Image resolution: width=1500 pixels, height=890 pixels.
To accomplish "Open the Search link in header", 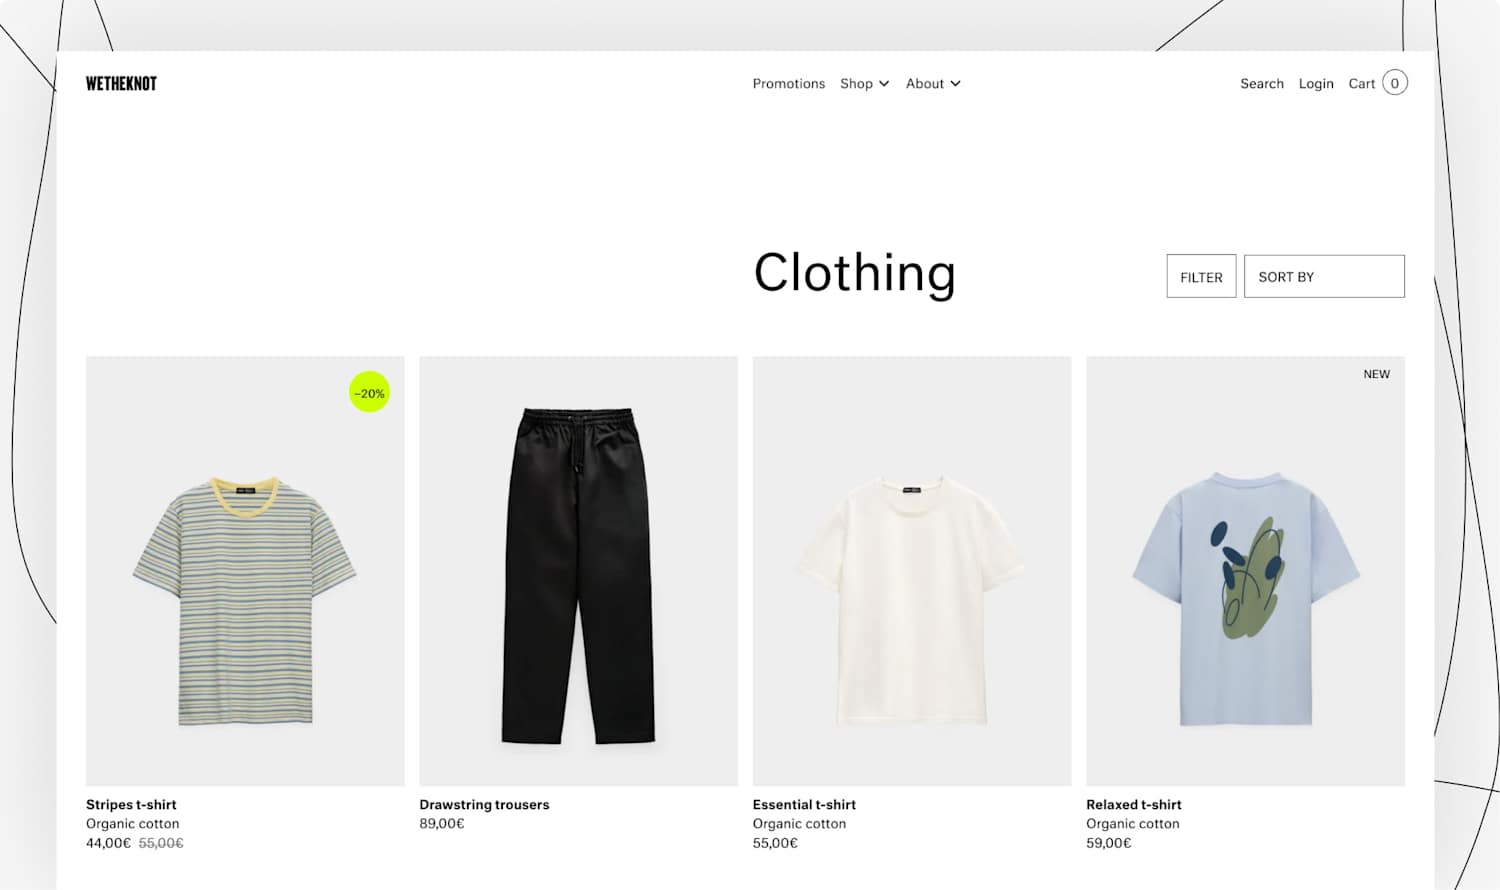I will coord(1262,84).
